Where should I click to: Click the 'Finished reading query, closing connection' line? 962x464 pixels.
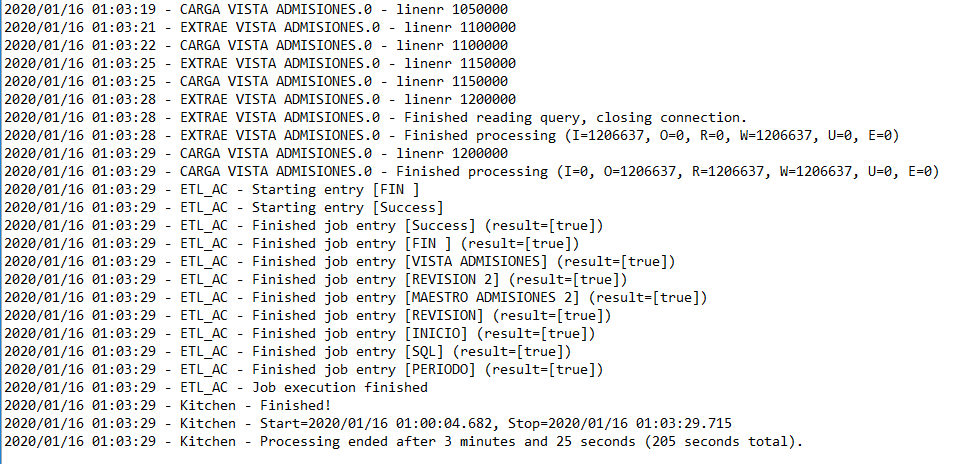pos(375,118)
